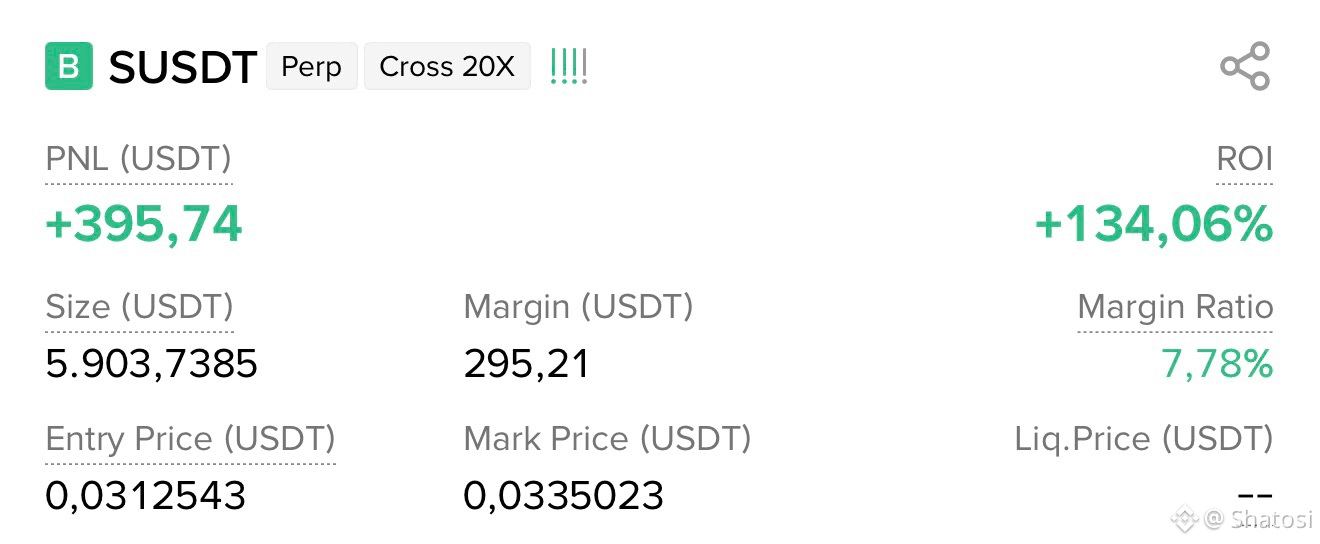Click the 295,21 margin amount

(x=527, y=365)
